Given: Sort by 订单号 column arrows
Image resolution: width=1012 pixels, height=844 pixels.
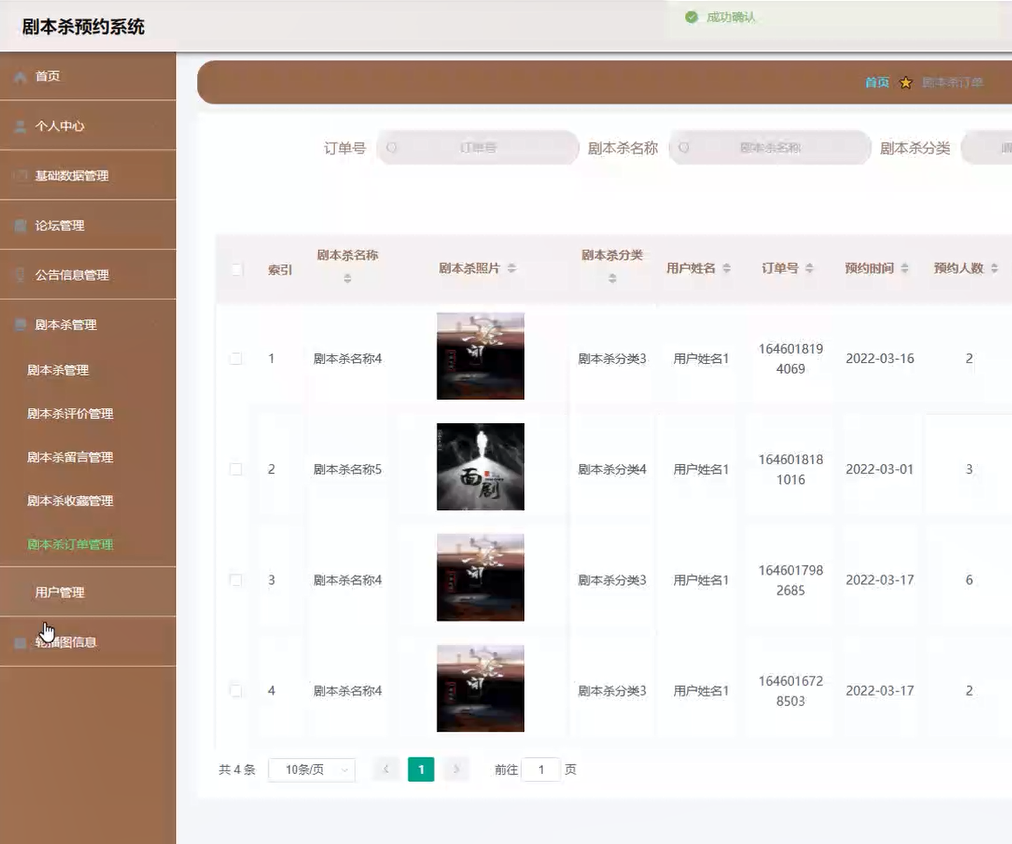Looking at the screenshot, I should coord(809,268).
